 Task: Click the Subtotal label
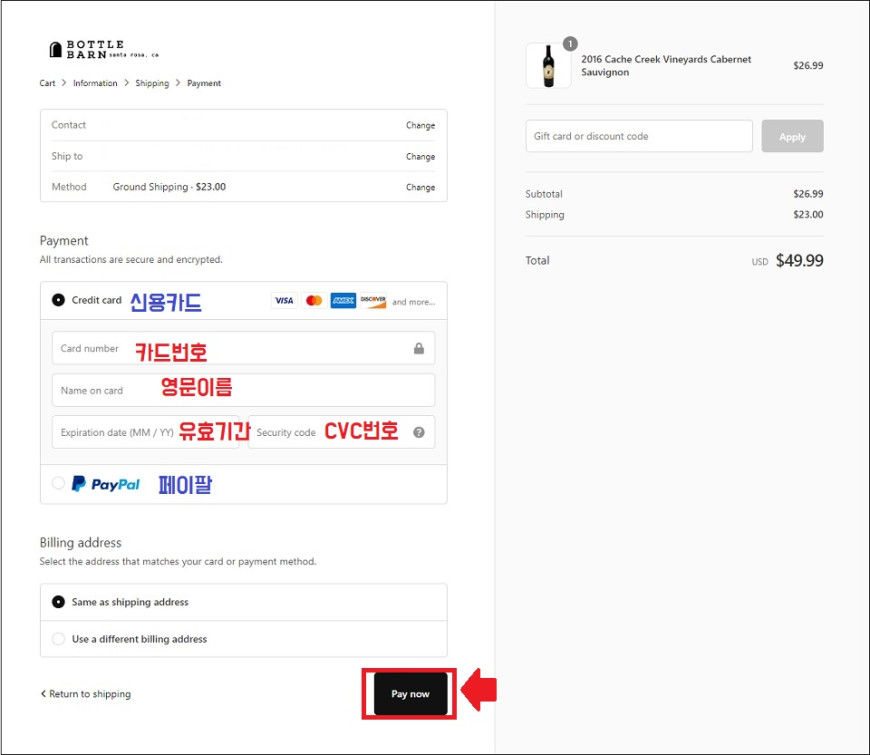coord(544,194)
